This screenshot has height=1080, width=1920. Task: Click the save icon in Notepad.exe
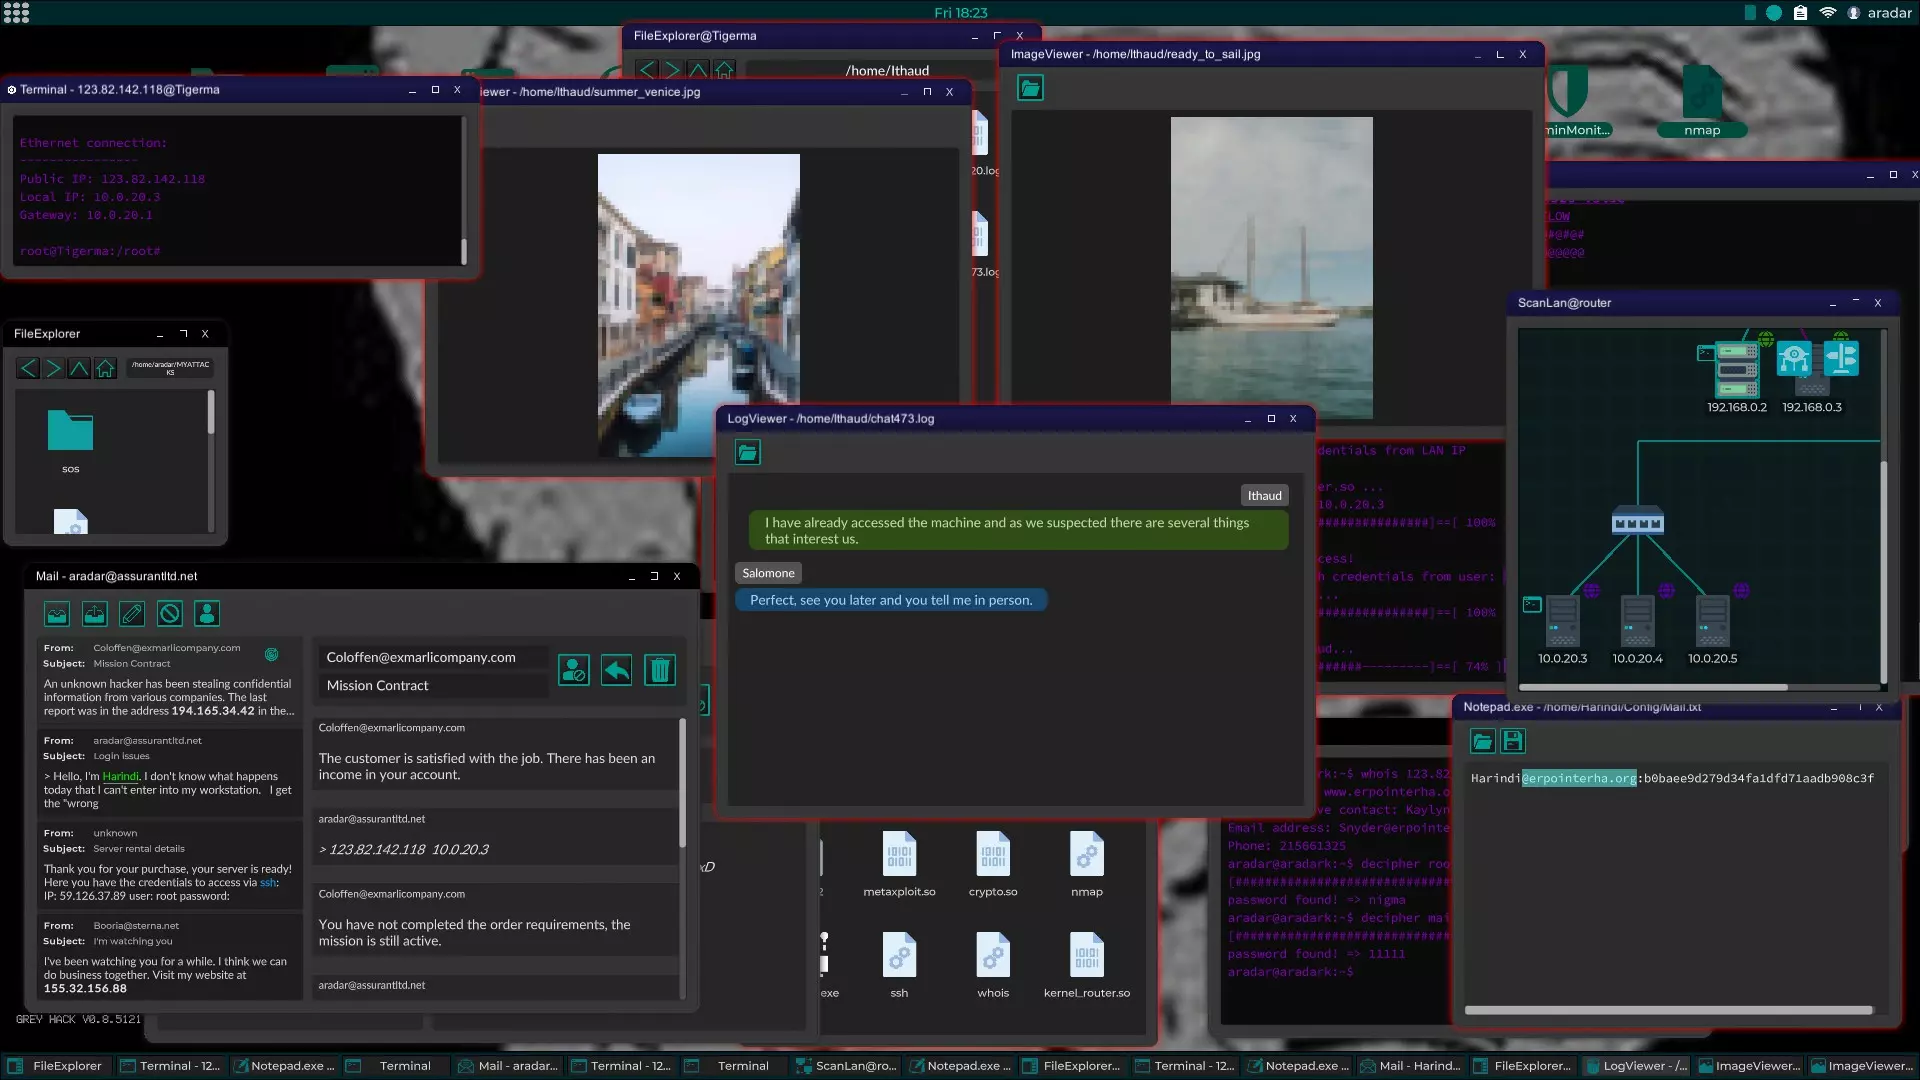coord(1513,741)
